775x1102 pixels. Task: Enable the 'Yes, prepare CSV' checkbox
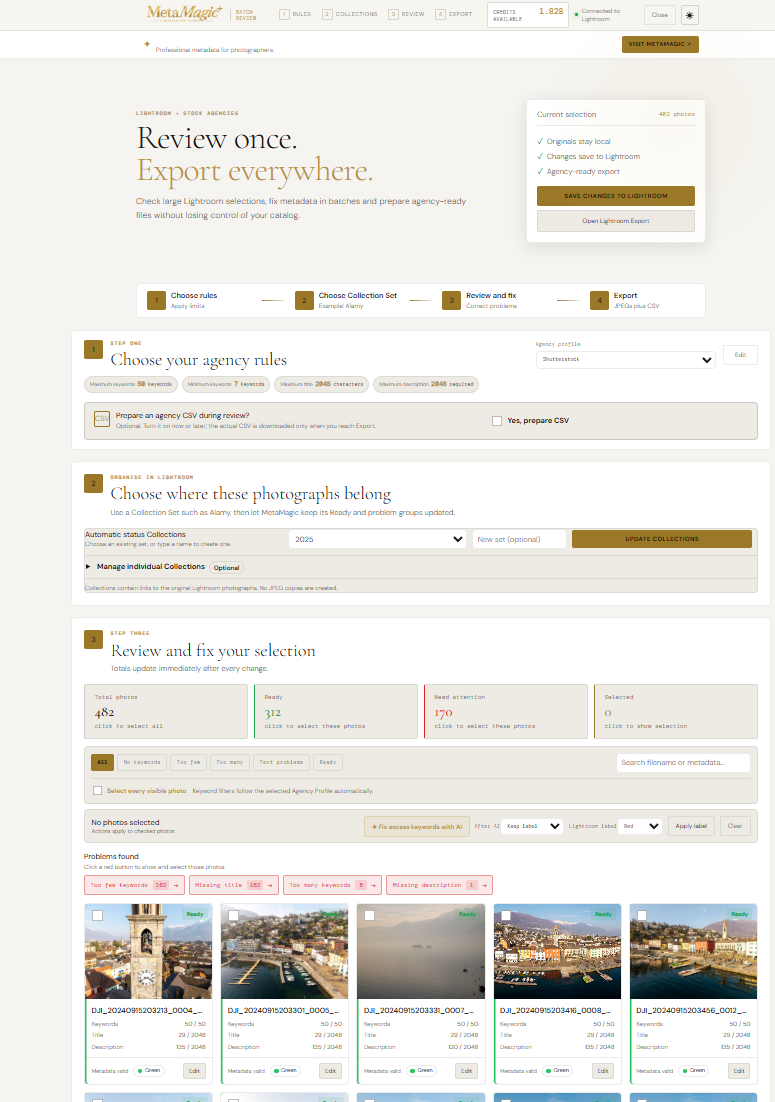(x=497, y=420)
